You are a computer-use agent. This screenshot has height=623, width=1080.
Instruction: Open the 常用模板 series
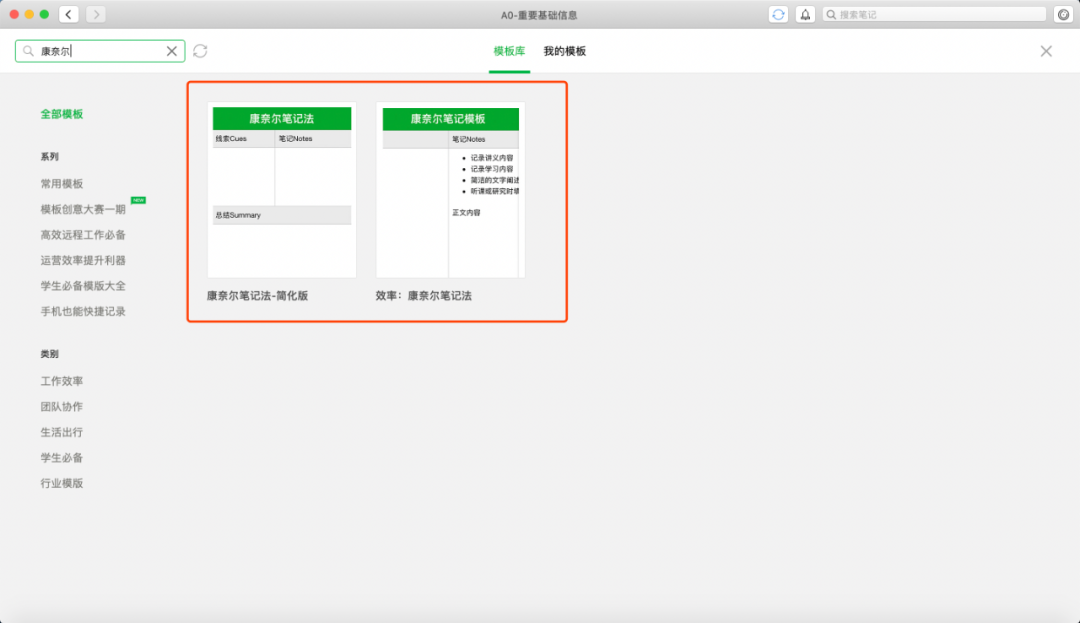pos(61,184)
